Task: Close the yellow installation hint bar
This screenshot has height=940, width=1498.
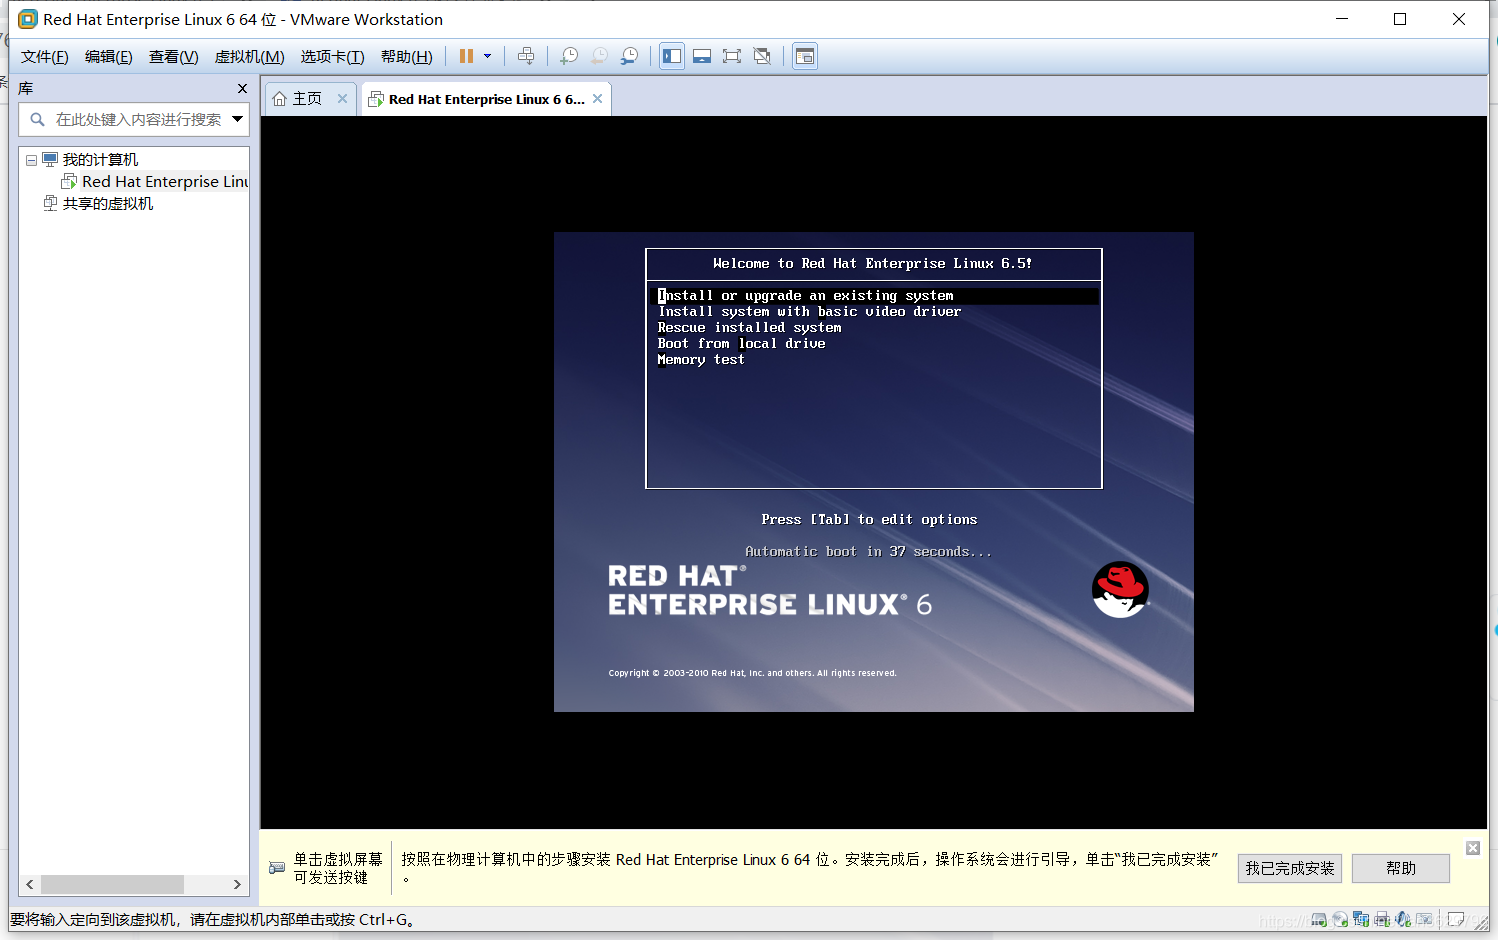Action: point(1473,848)
